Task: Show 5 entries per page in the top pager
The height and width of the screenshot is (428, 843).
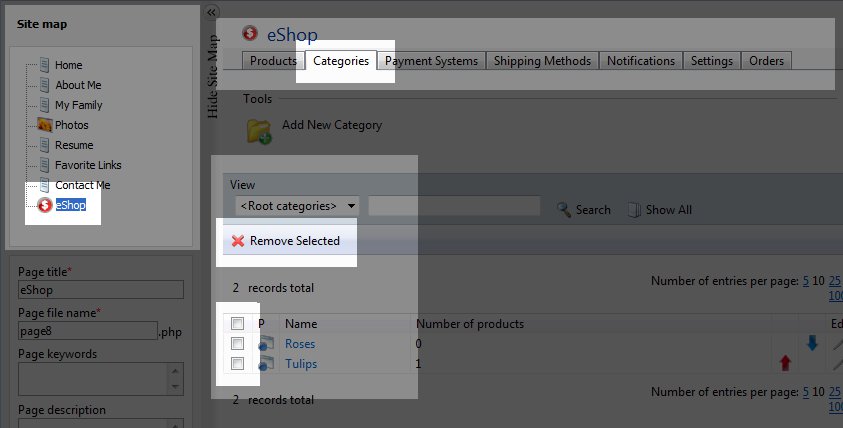Action: (x=806, y=281)
